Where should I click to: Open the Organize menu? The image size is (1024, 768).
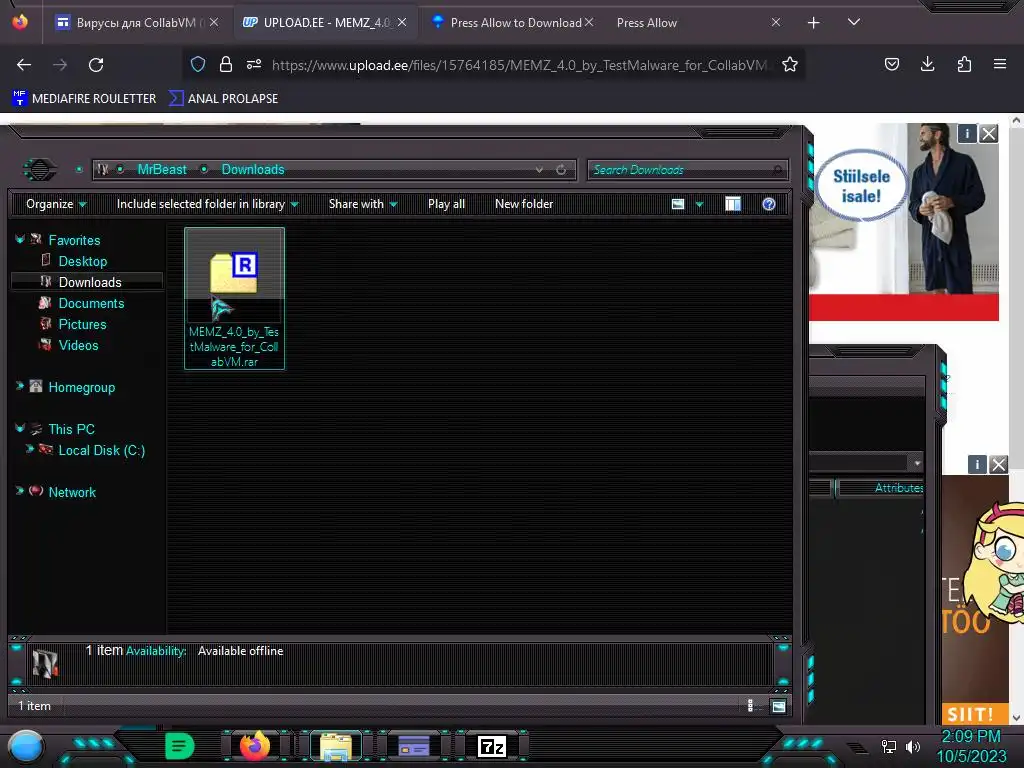[x=56, y=204]
